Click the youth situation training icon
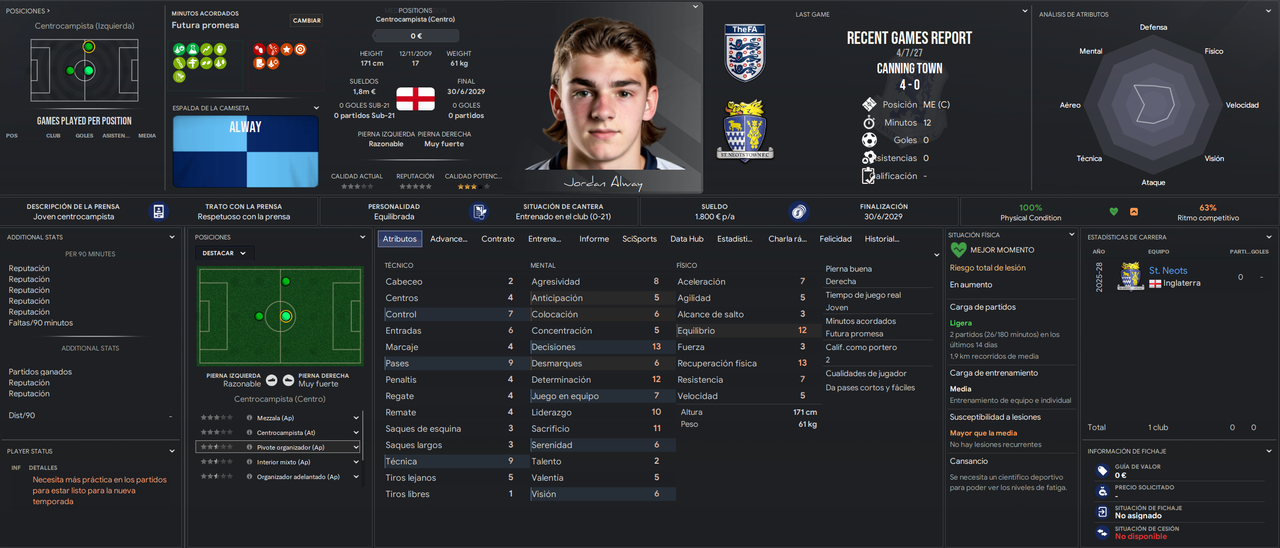The height and width of the screenshot is (548, 1280). [480, 212]
